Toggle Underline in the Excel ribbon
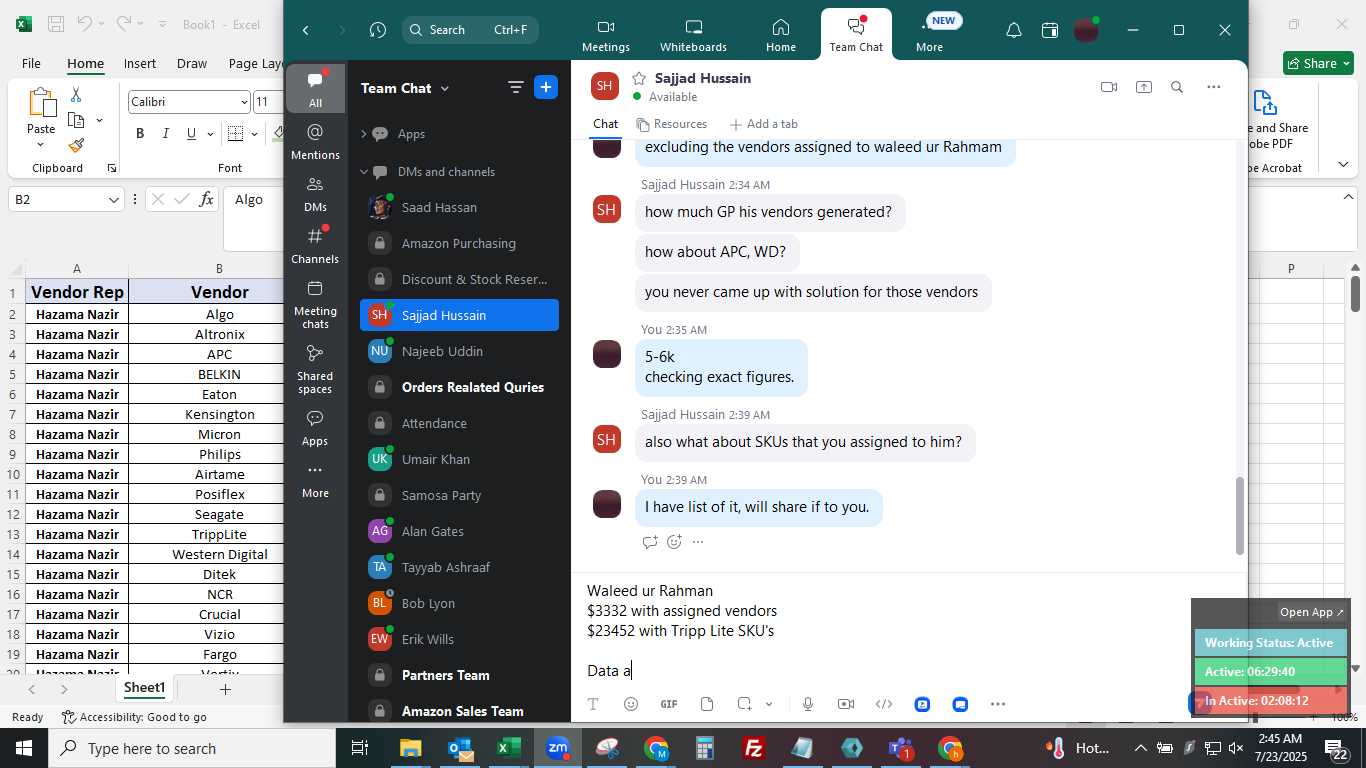1366x768 pixels. point(190,134)
